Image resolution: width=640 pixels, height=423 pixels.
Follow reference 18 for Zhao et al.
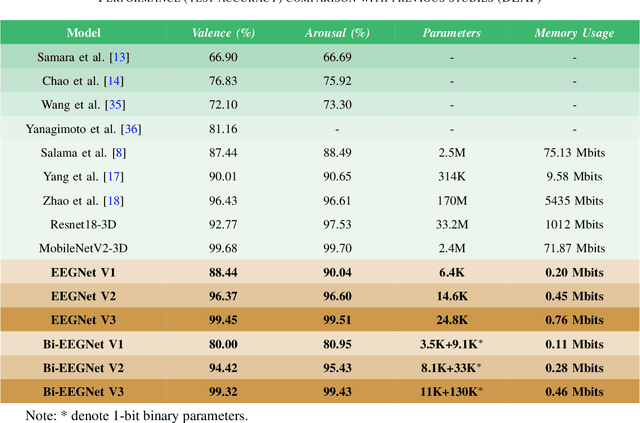tap(116, 201)
